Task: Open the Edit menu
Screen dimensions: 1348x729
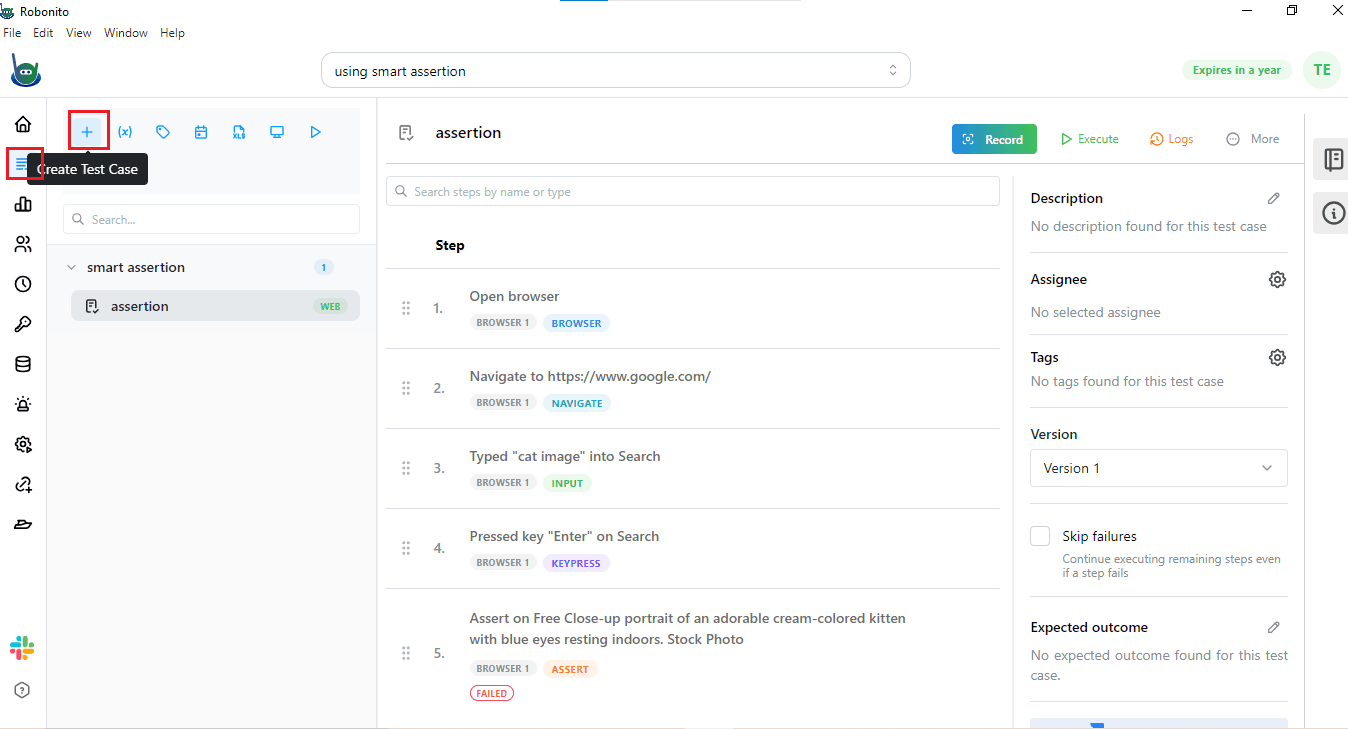Action: click(x=43, y=32)
